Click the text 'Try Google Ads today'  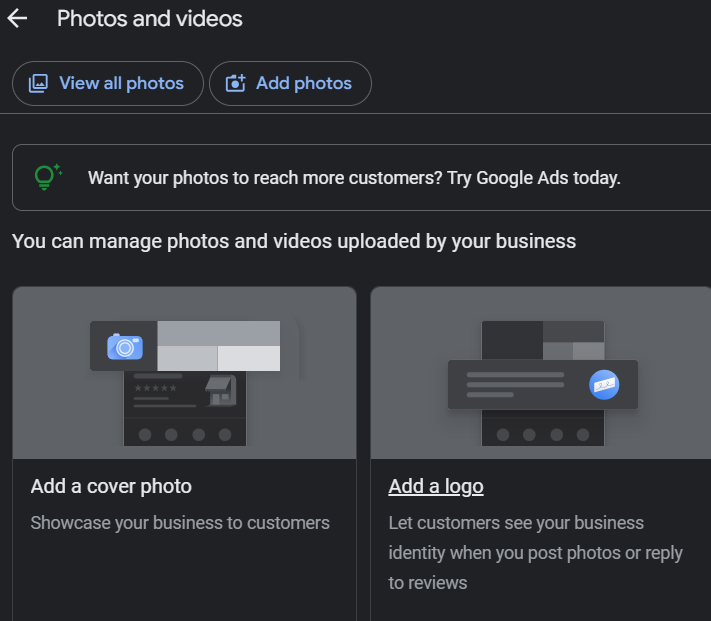tap(534, 178)
